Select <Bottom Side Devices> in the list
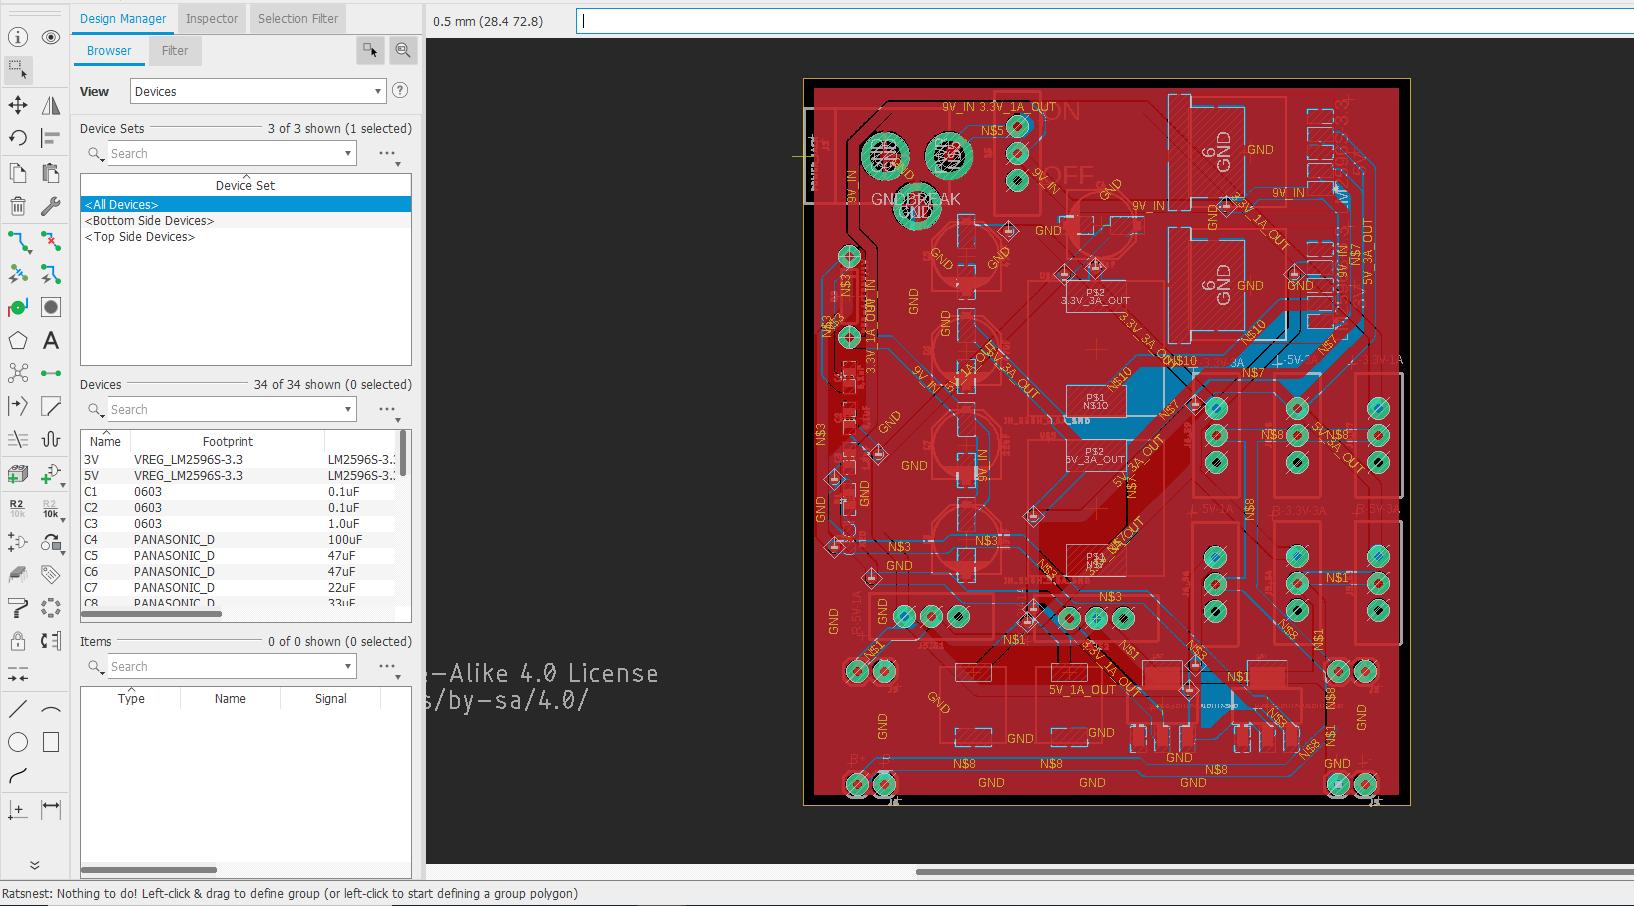This screenshot has width=1634, height=906. [148, 220]
